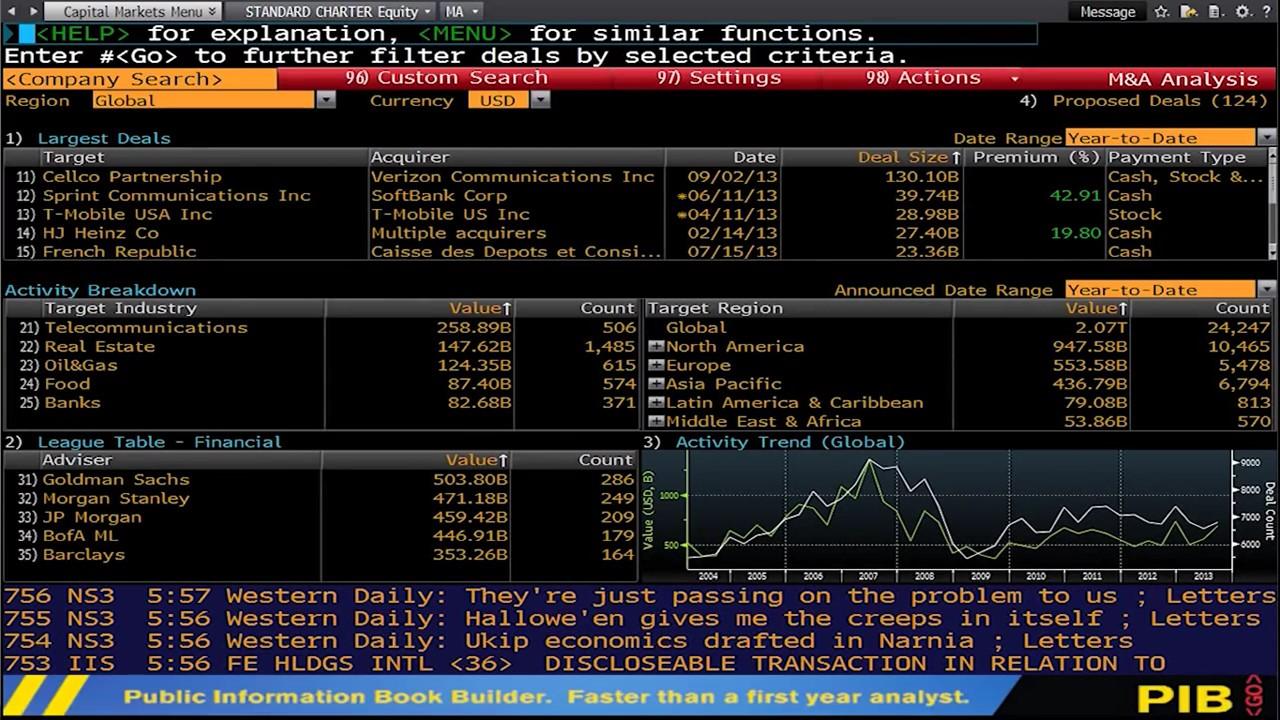The height and width of the screenshot is (720, 1280).
Task: Open the 98) Actions dropdown arrow
Action: [x=1015, y=78]
